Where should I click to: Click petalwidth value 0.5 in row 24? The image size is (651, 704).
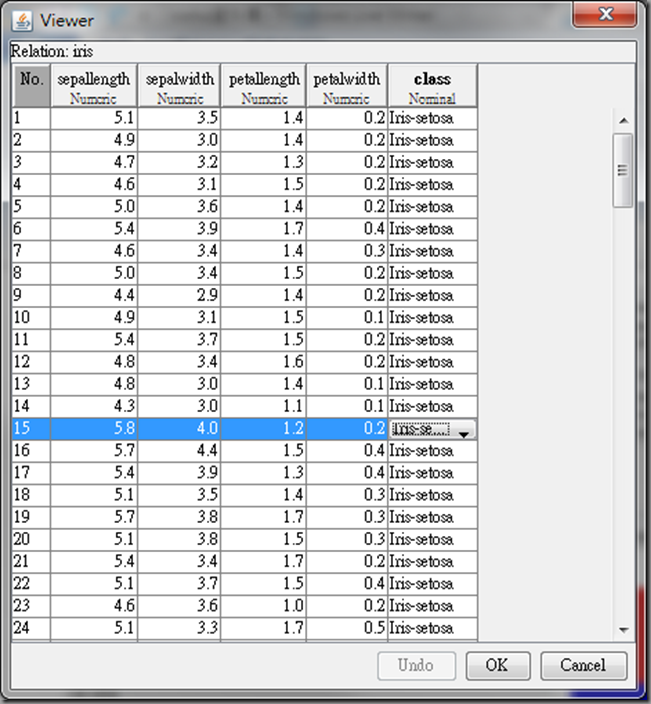tap(347, 628)
